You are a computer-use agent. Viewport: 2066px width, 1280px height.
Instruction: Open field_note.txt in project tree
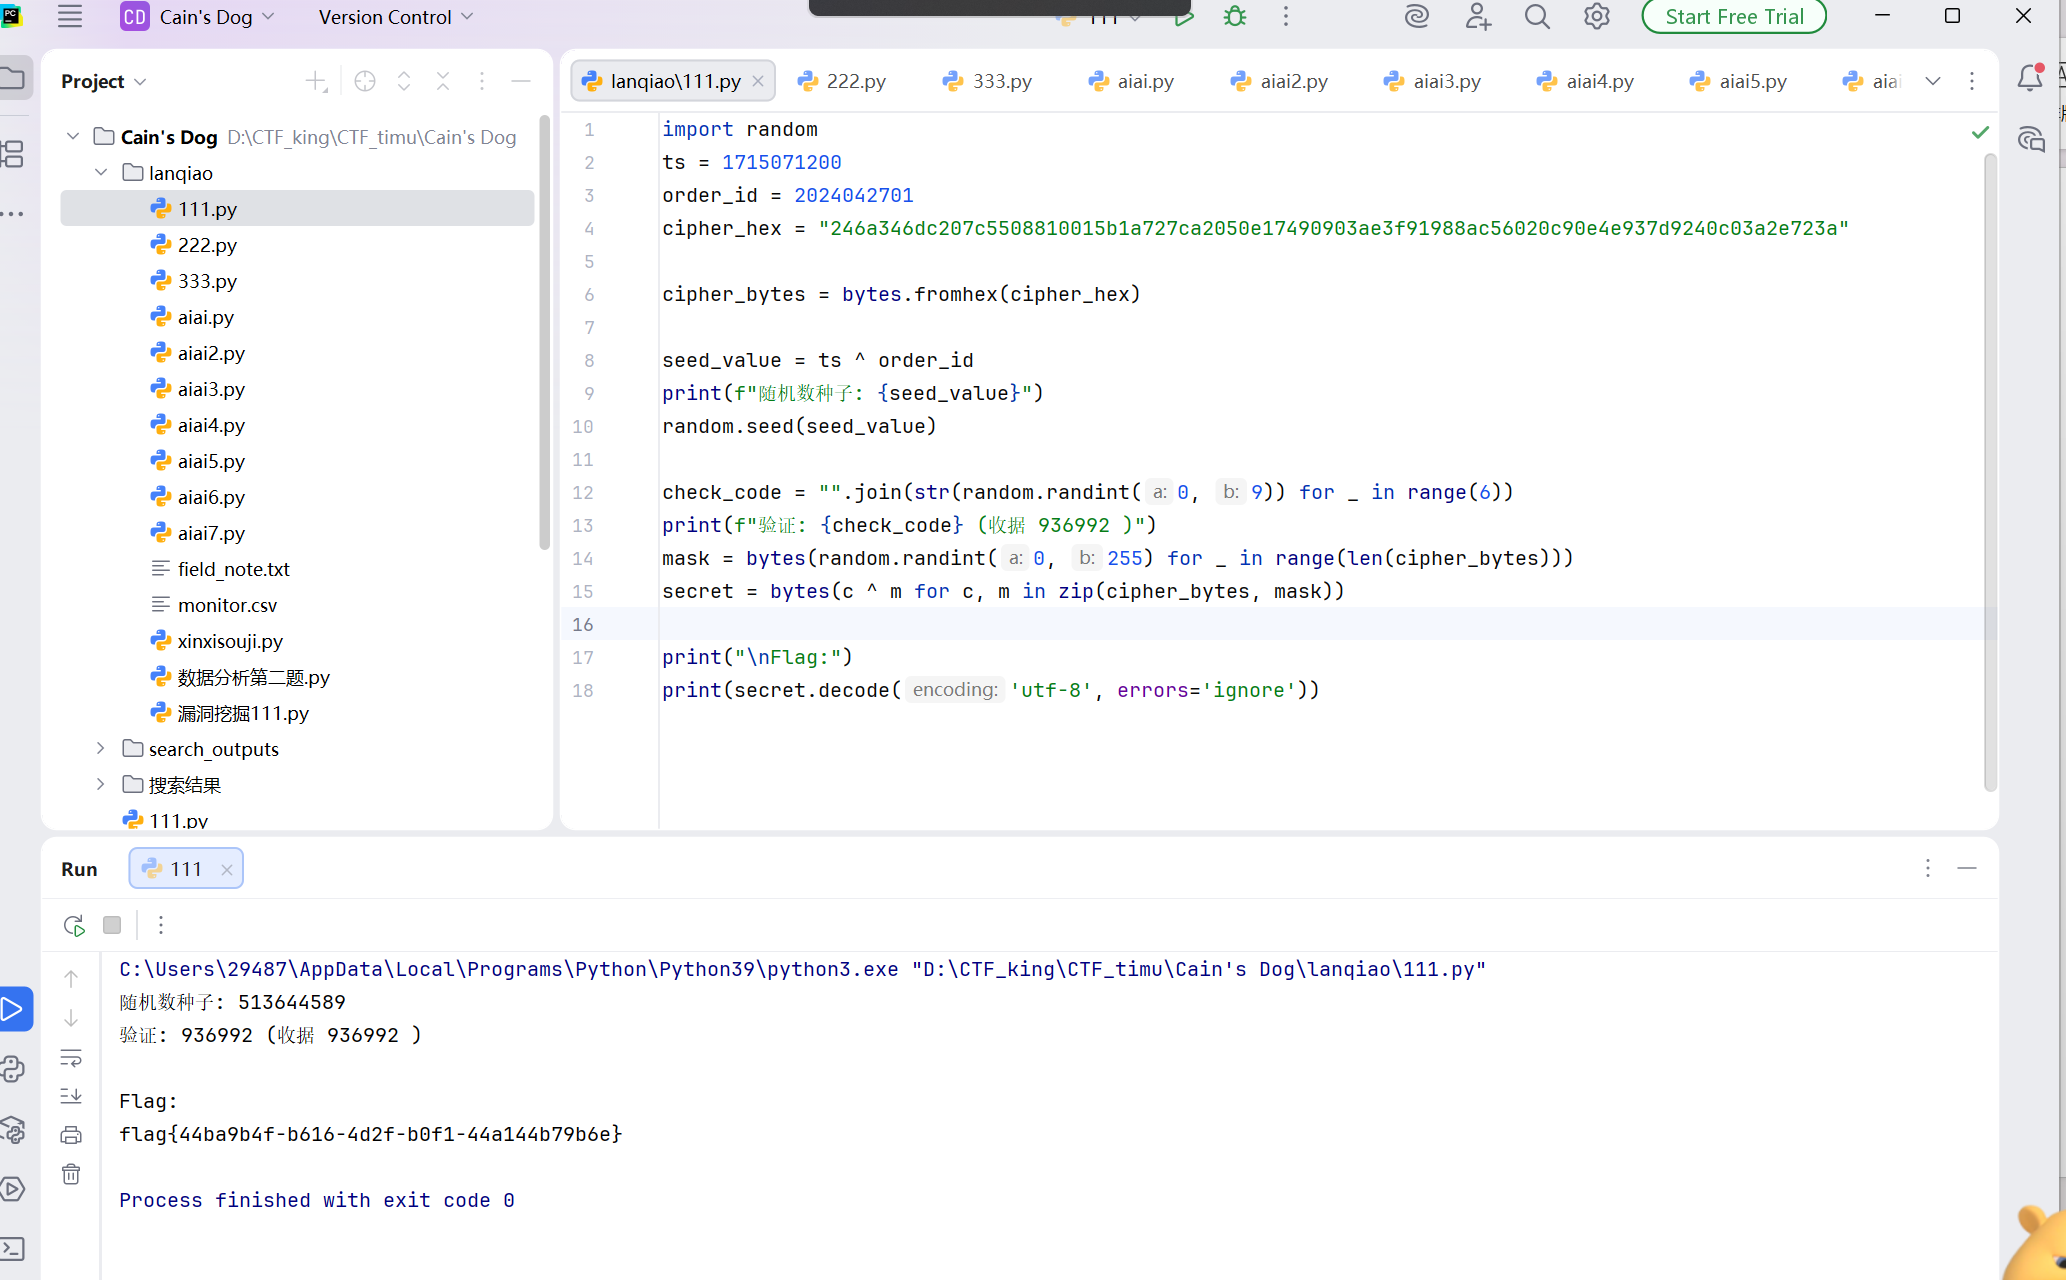(233, 569)
